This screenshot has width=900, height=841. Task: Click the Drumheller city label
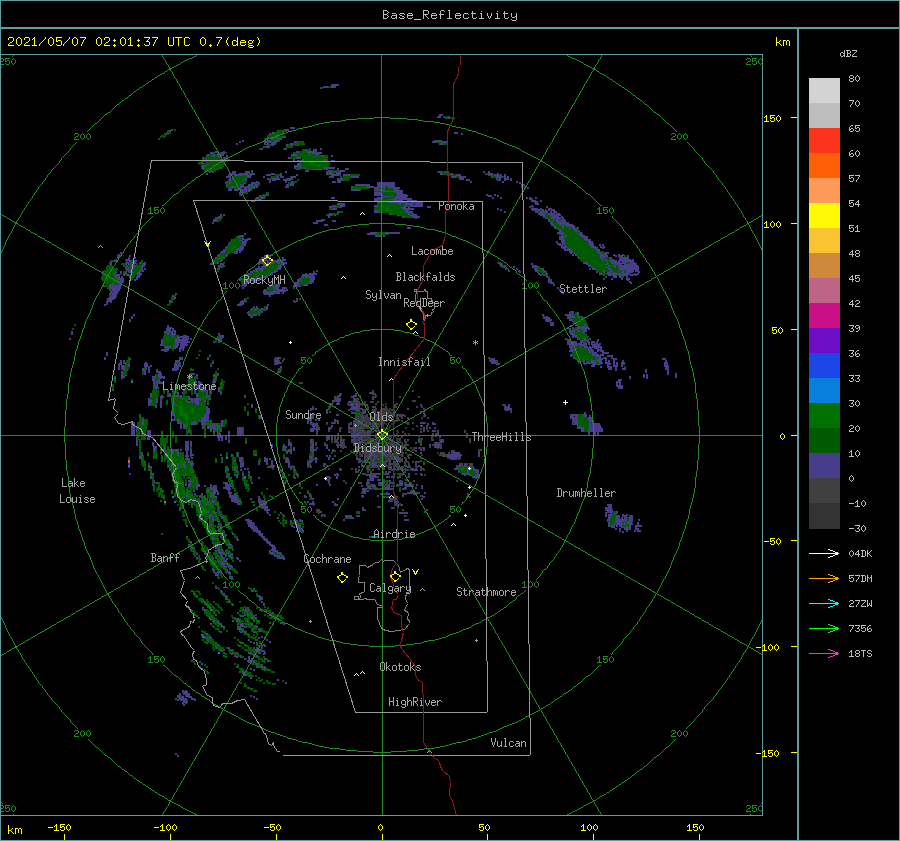coord(586,493)
